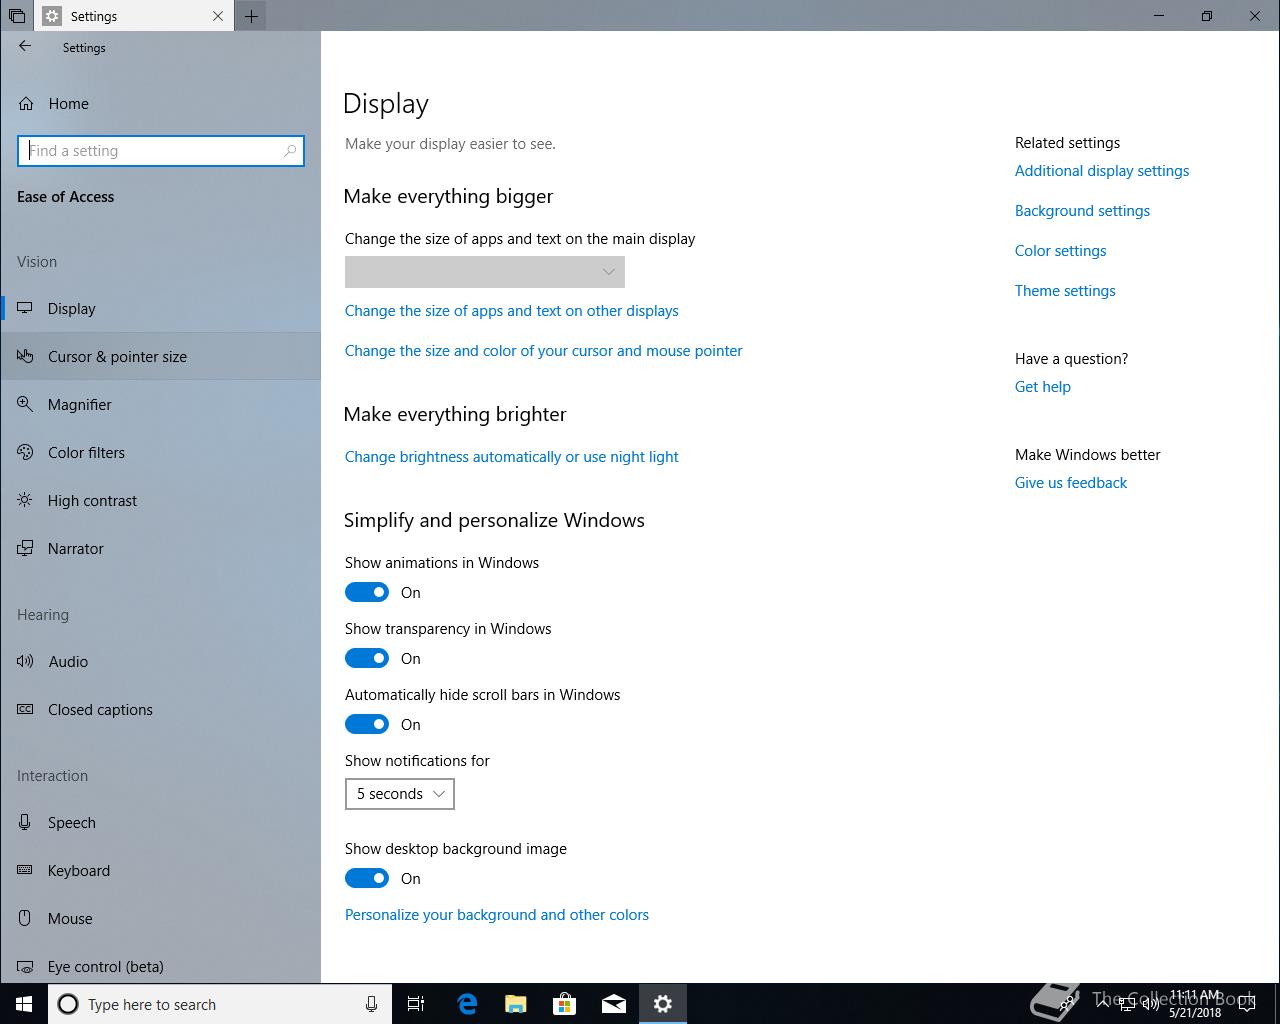Click the Home house icon

[x=27, y=103]
